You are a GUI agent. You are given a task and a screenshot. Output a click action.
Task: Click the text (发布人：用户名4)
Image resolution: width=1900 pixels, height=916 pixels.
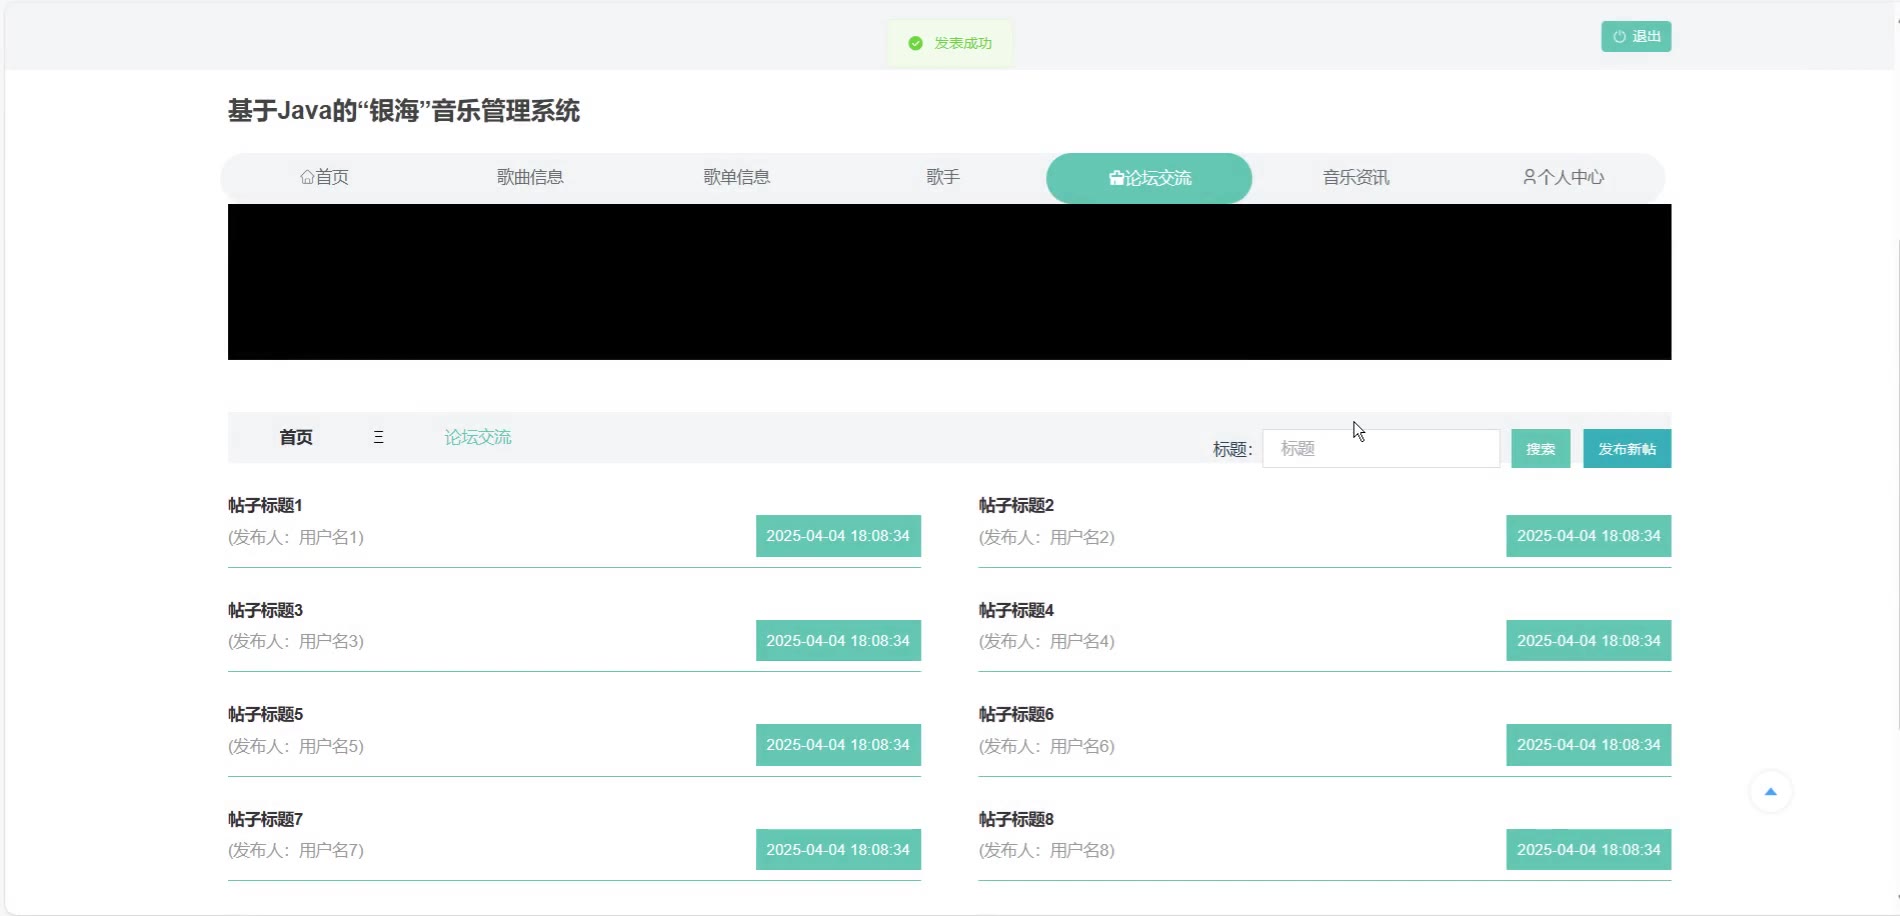coord(1047,642)
